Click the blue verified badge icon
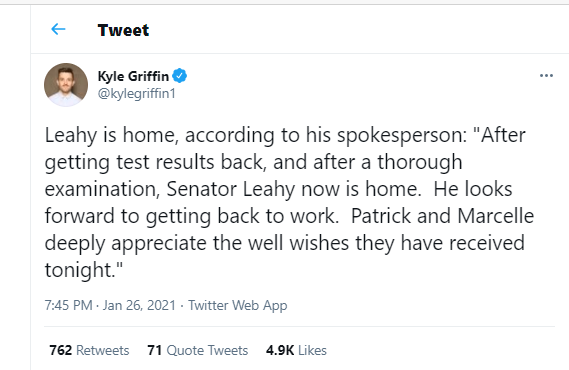 179,76
